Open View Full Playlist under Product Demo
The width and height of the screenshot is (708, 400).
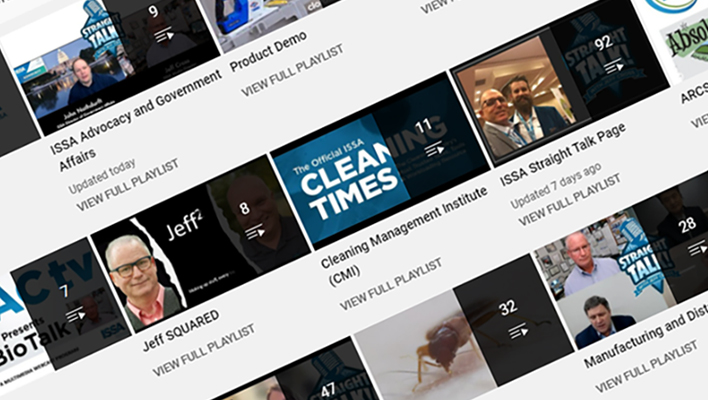coord(292,70)
